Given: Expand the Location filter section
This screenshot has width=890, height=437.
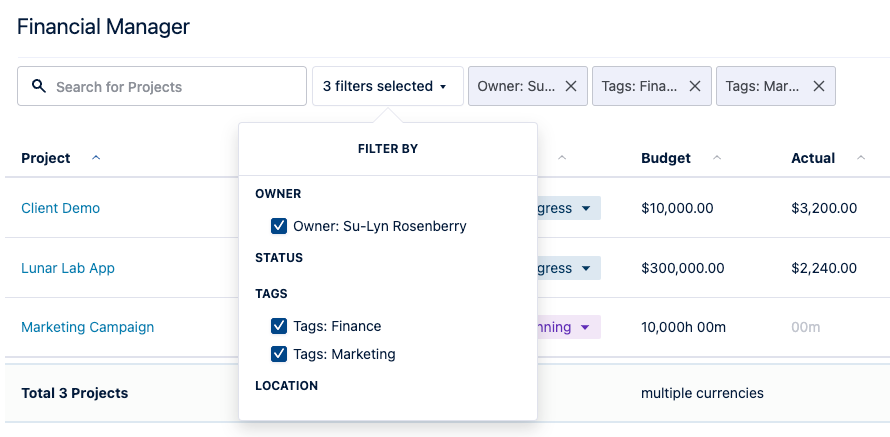Looking at the screenshot, I should pos(286,386).
